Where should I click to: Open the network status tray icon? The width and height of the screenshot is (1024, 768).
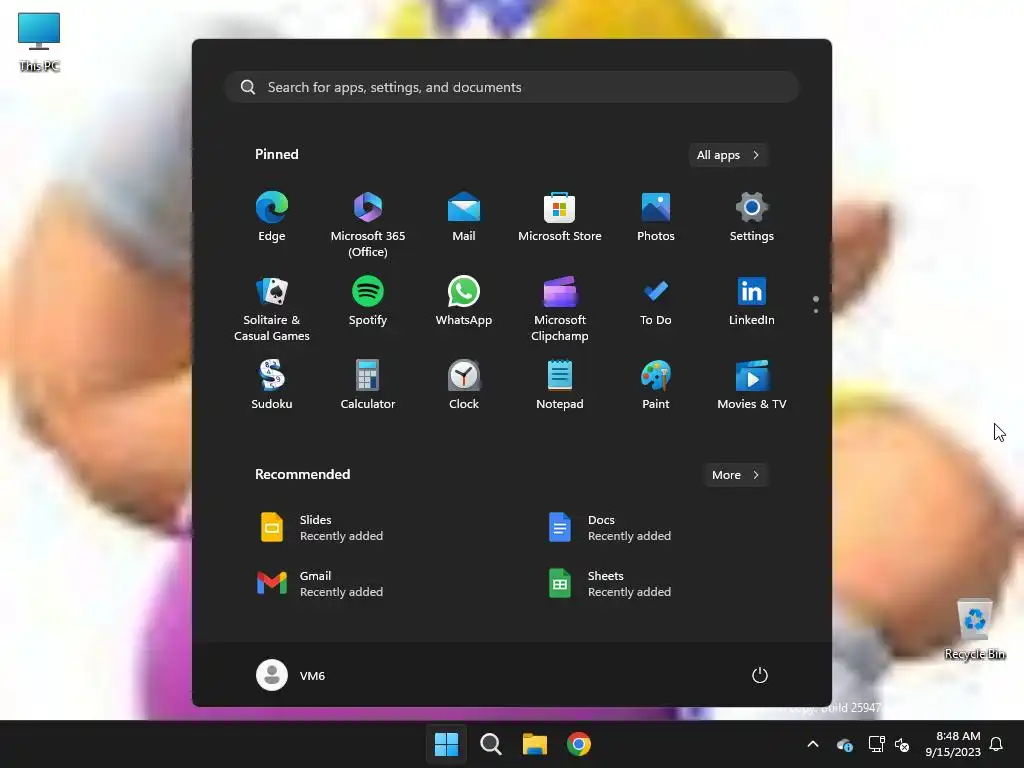(x=876, y=744)
